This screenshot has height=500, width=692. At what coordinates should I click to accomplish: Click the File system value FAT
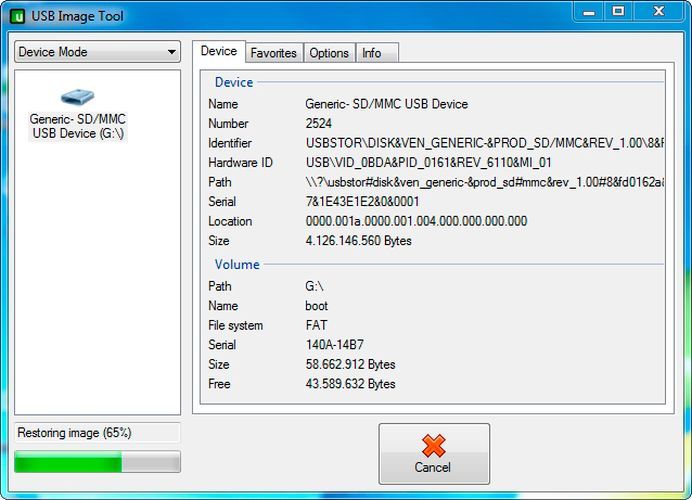316,325
